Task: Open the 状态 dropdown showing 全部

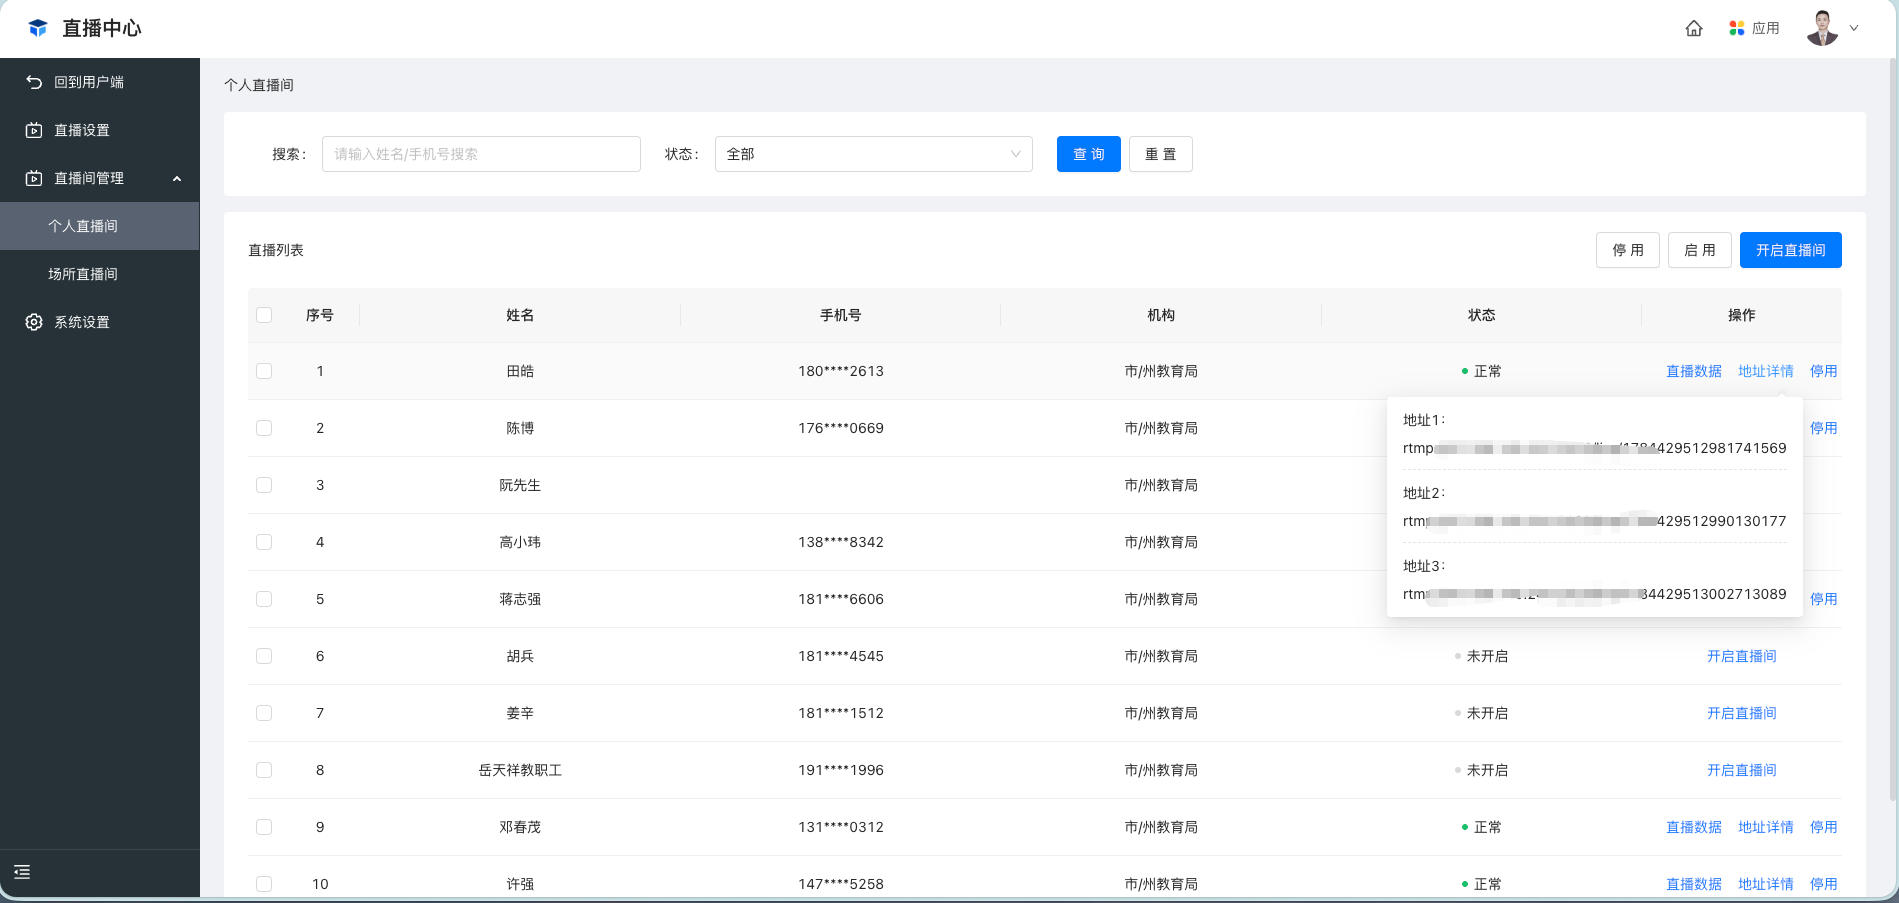Action: tap(873, 154)
